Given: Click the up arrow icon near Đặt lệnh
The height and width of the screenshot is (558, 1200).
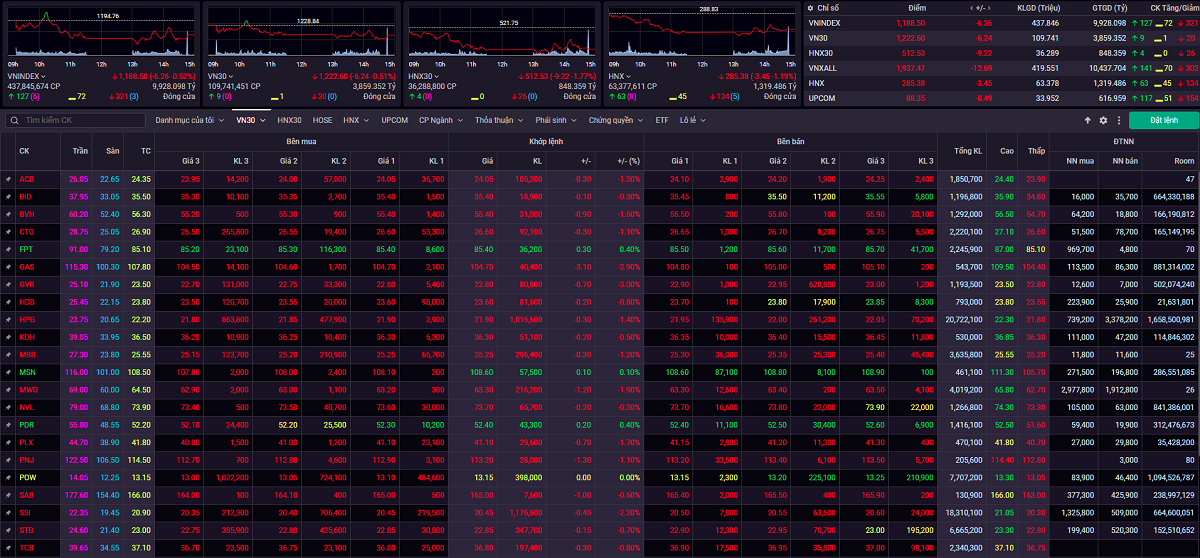Looking at the screenshot, I should pos(1088,120).
